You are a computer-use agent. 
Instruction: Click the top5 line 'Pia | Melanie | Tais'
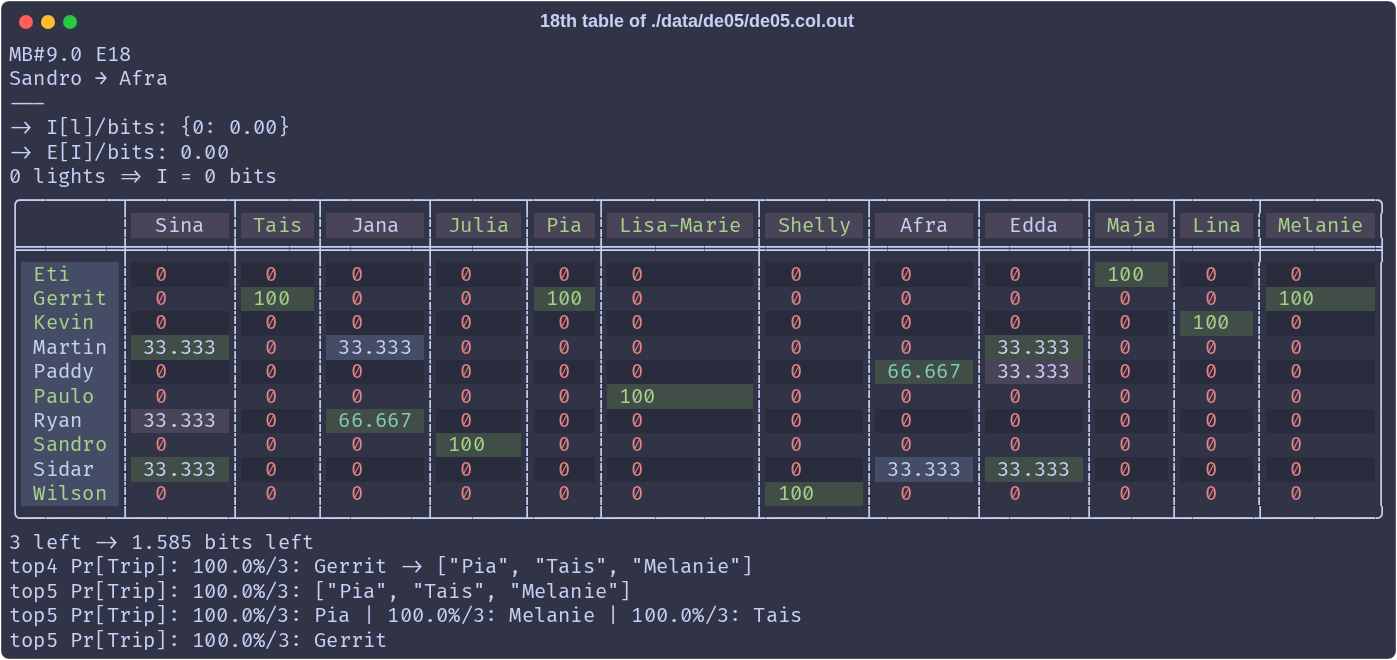point(405,615)
